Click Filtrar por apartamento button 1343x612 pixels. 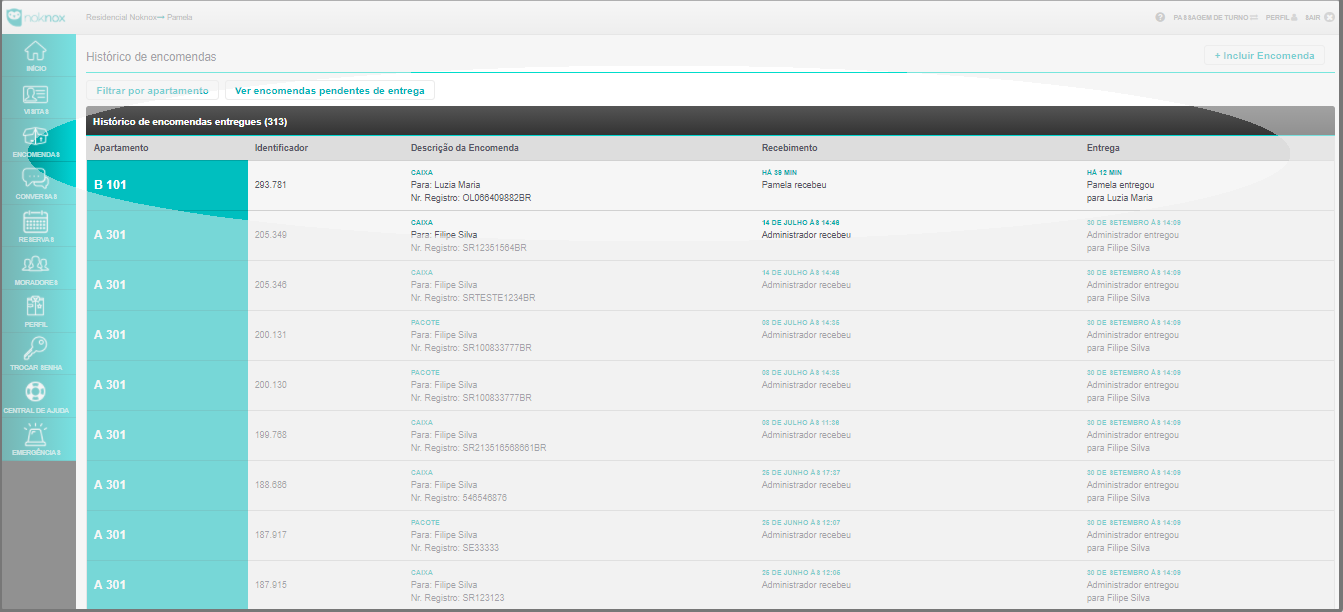coord(152,90)
